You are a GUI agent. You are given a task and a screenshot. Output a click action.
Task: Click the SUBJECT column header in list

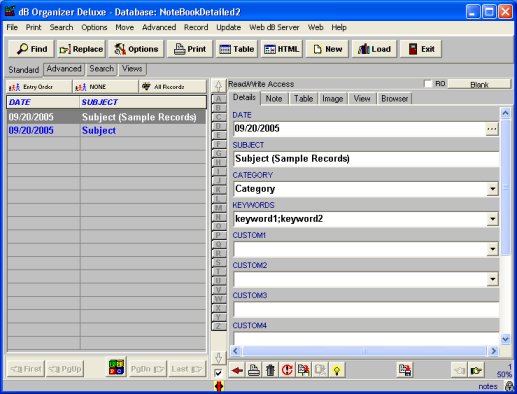tap(143, 102)
